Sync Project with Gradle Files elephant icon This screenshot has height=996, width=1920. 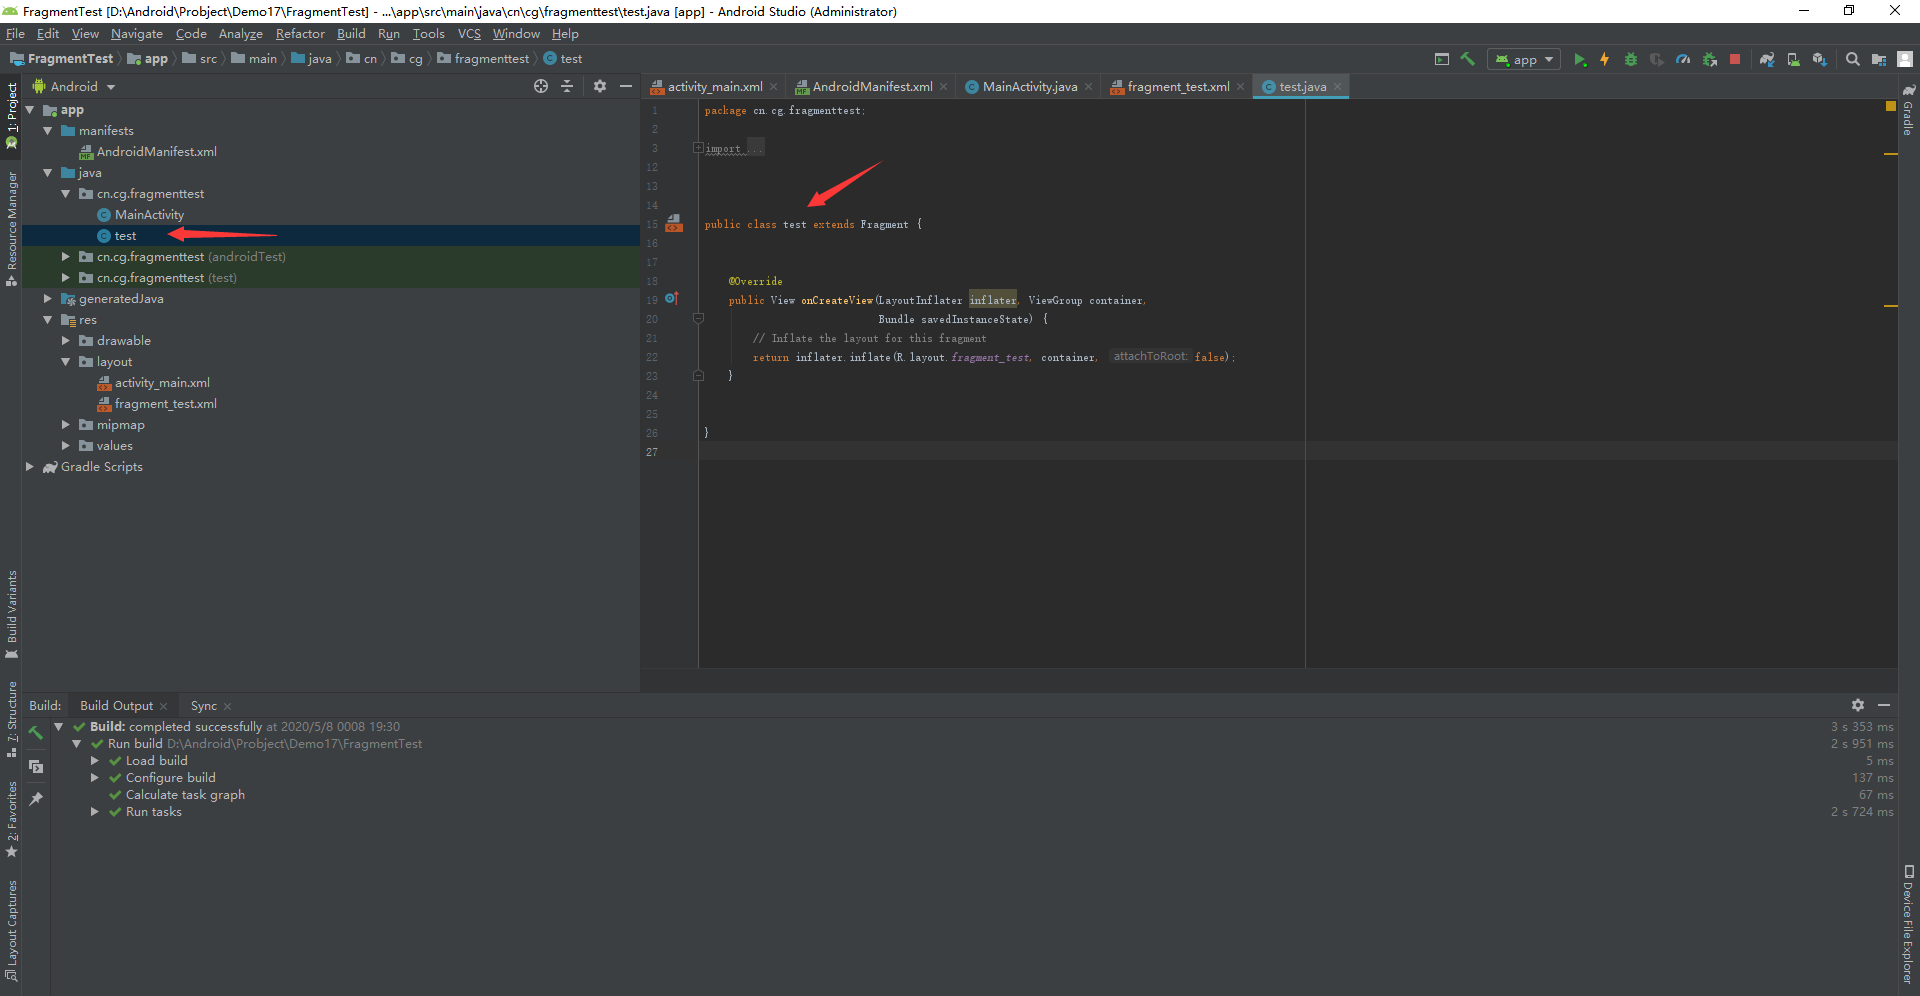(x=1767, y=60)
